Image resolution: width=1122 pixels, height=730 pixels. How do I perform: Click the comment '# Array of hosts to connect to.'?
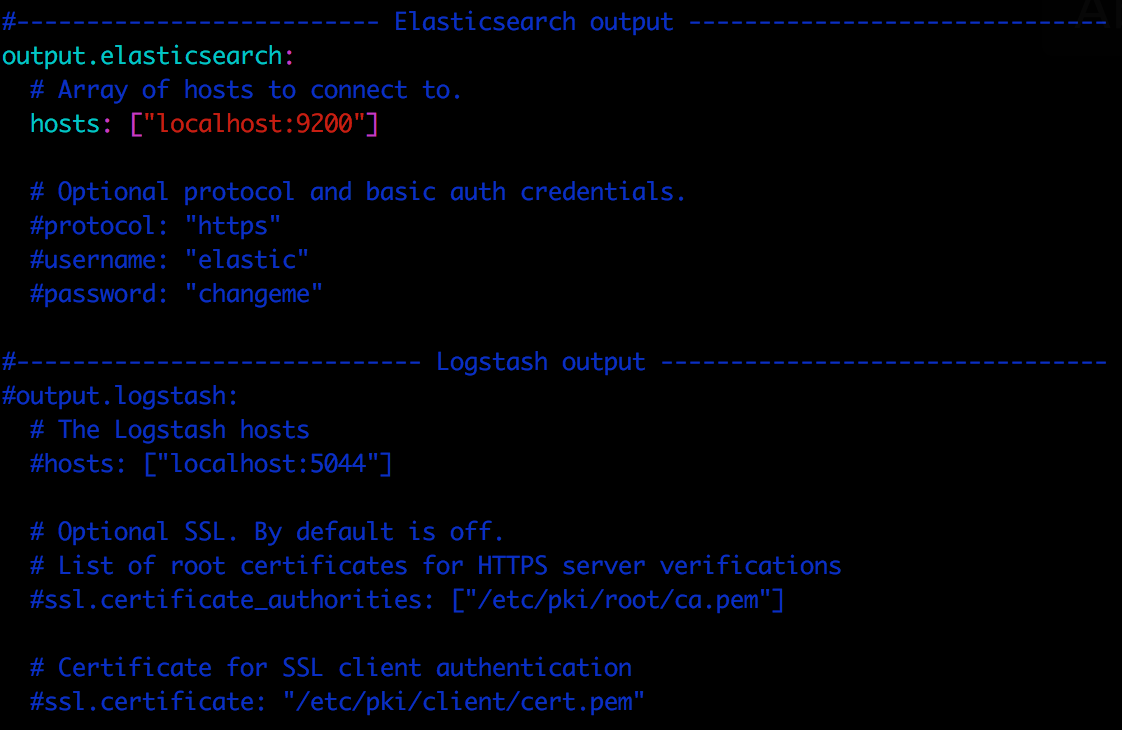(x=246, y=90)
